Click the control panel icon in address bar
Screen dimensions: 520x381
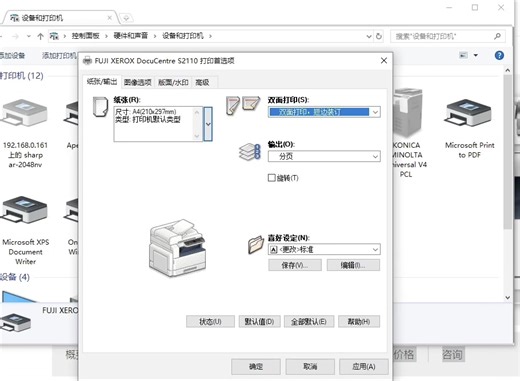pos(54,36)
